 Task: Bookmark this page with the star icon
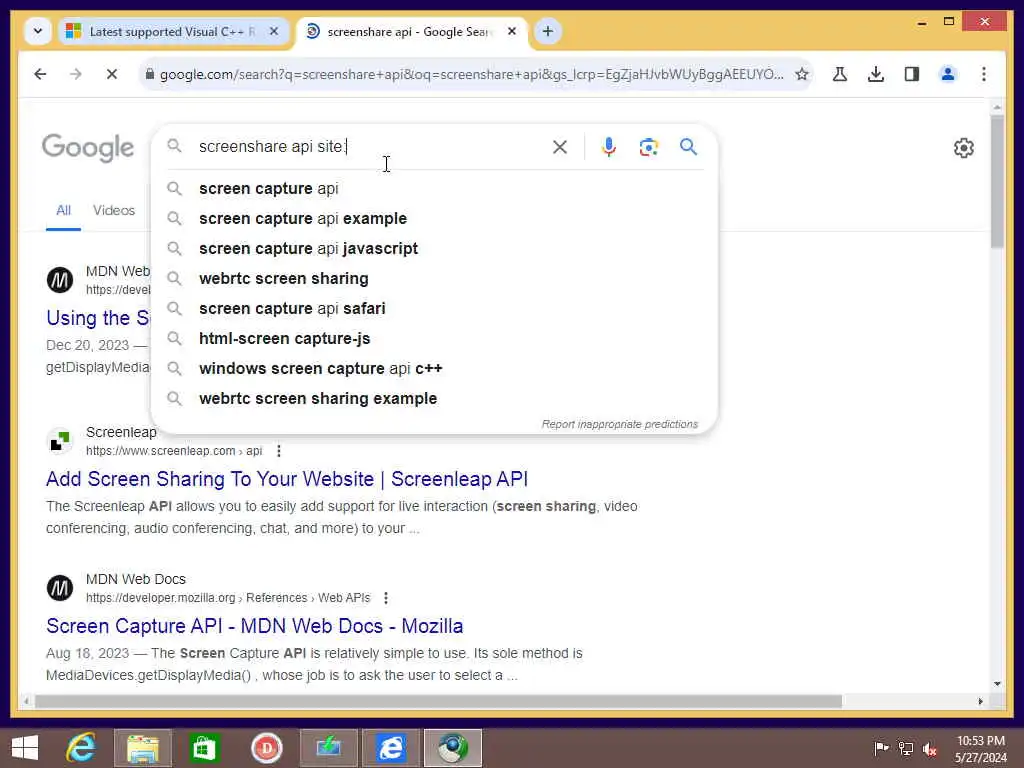click(802, 74)
